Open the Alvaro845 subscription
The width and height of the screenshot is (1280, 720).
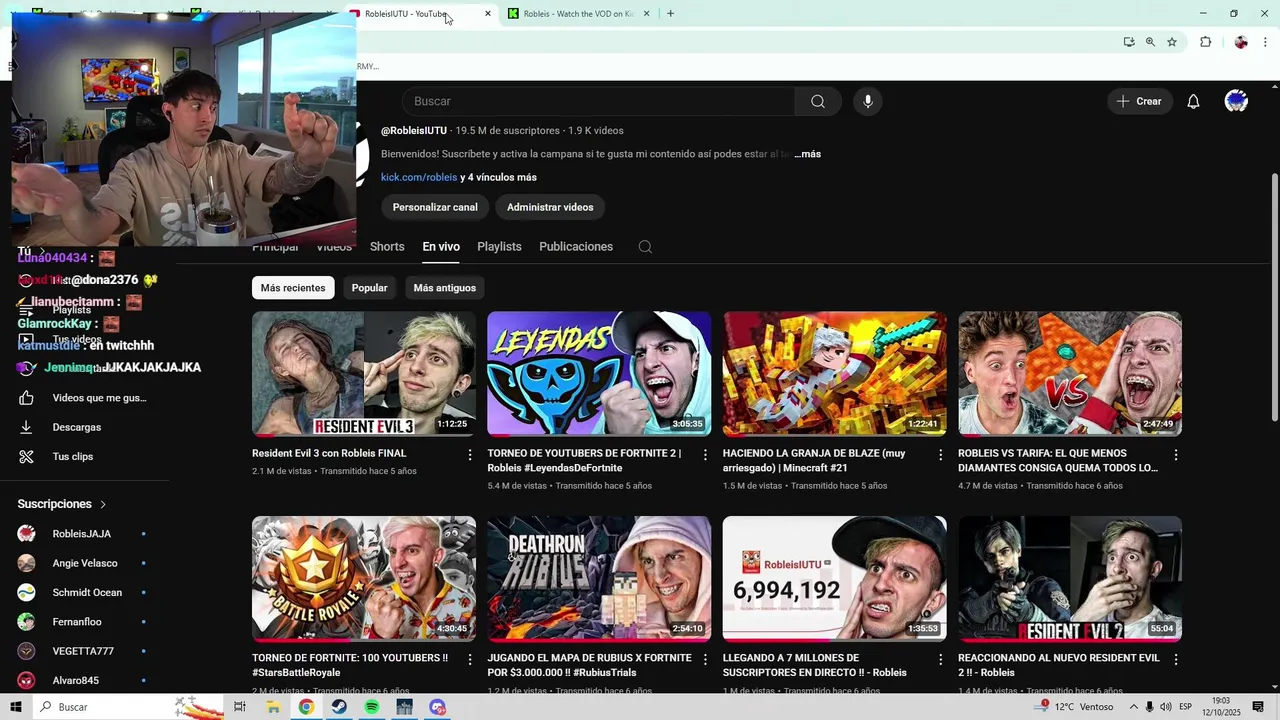coord(85,681)
